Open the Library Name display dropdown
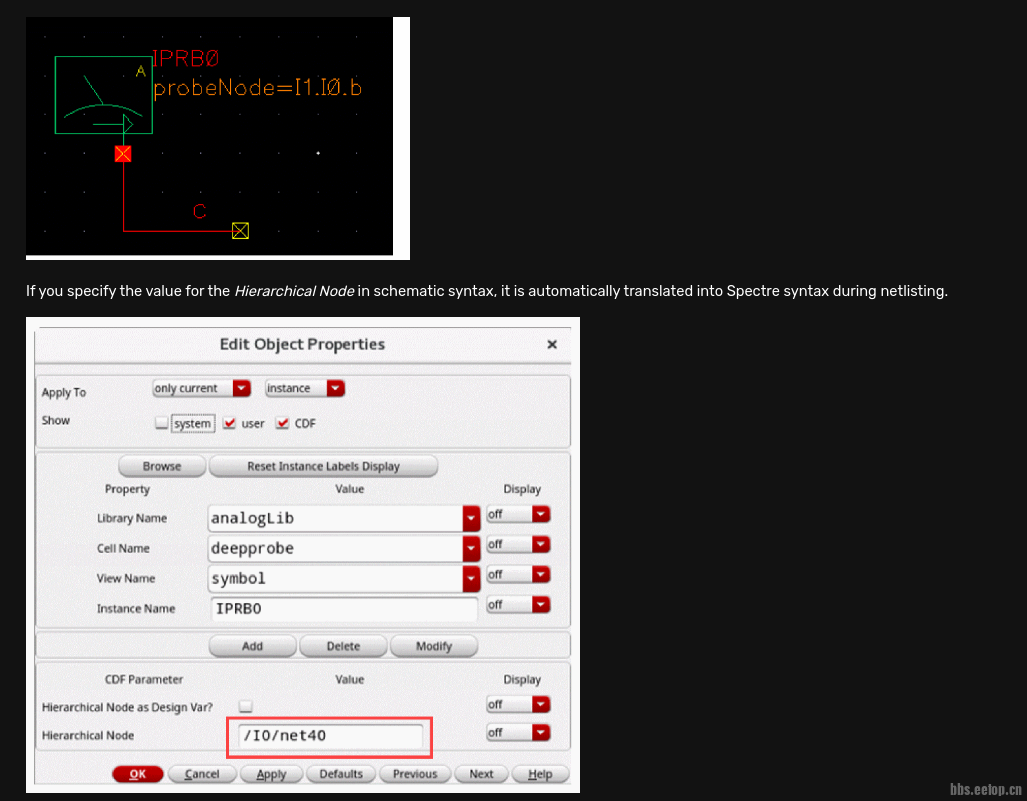The width and height of the screenshot is (1027, 801). click(518, 514)
